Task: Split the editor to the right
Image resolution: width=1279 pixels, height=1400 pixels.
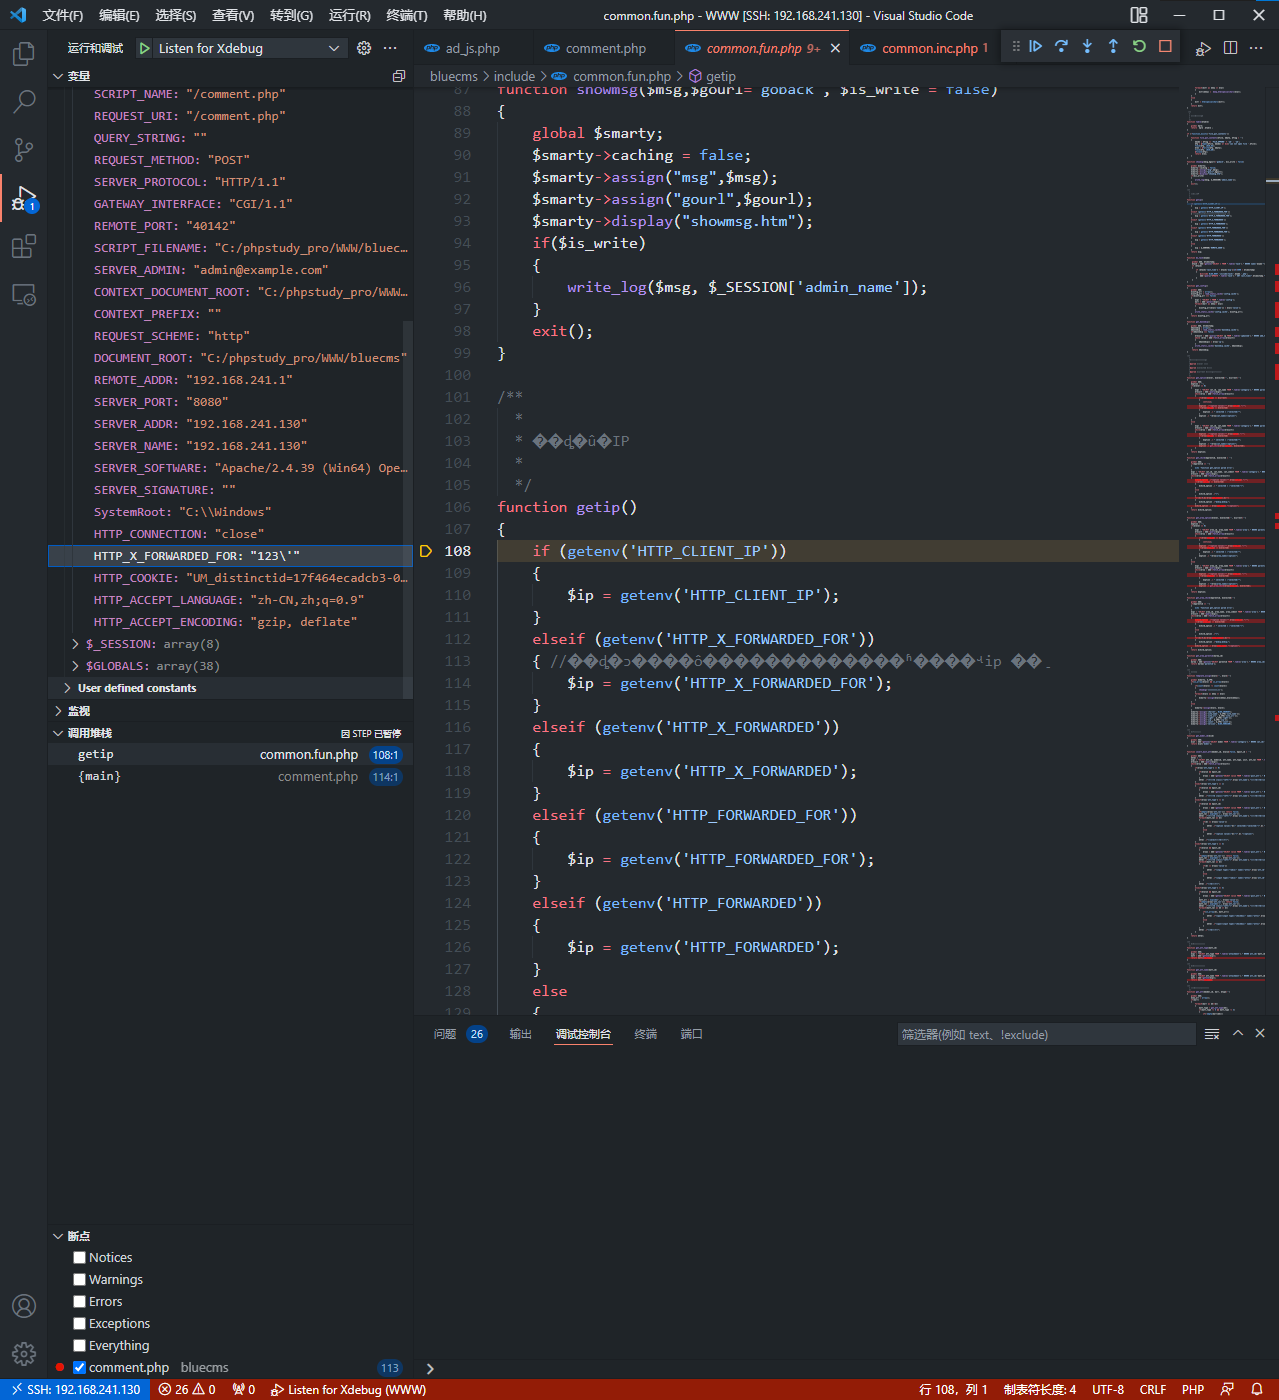Action: click(1230, 48)
